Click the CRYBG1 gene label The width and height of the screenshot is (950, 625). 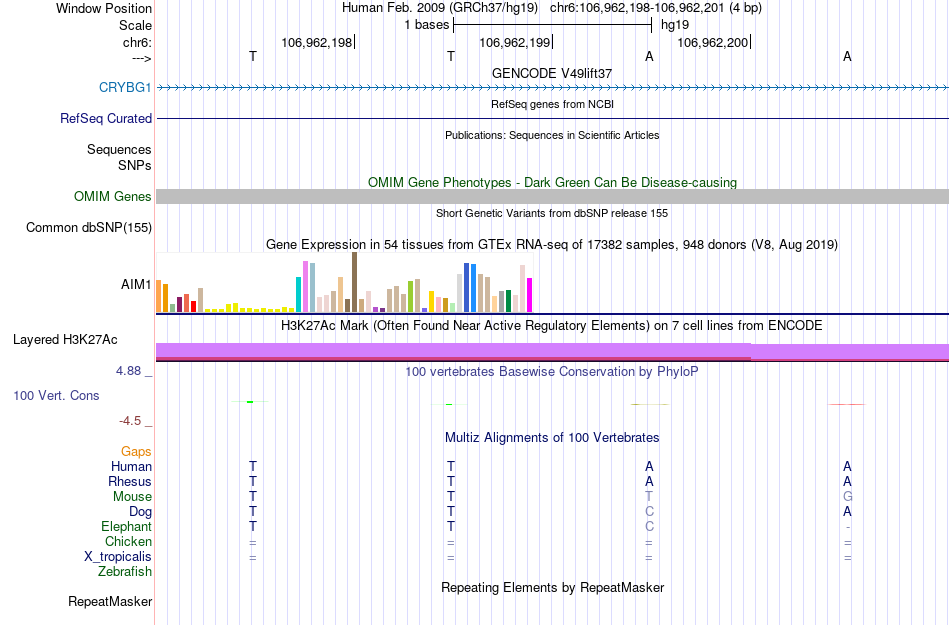(125, 87)
